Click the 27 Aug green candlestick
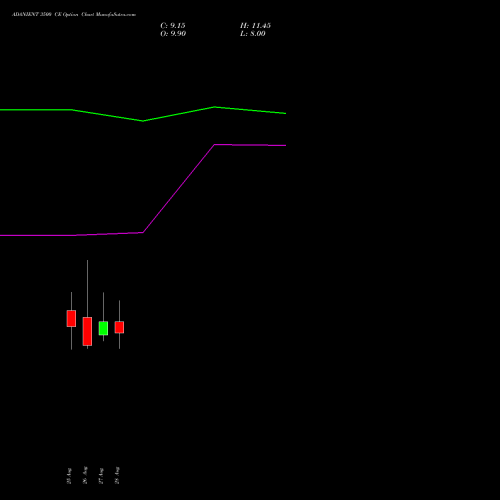Image resolution: width=500 pixels, height=500 pixels. 103,328
